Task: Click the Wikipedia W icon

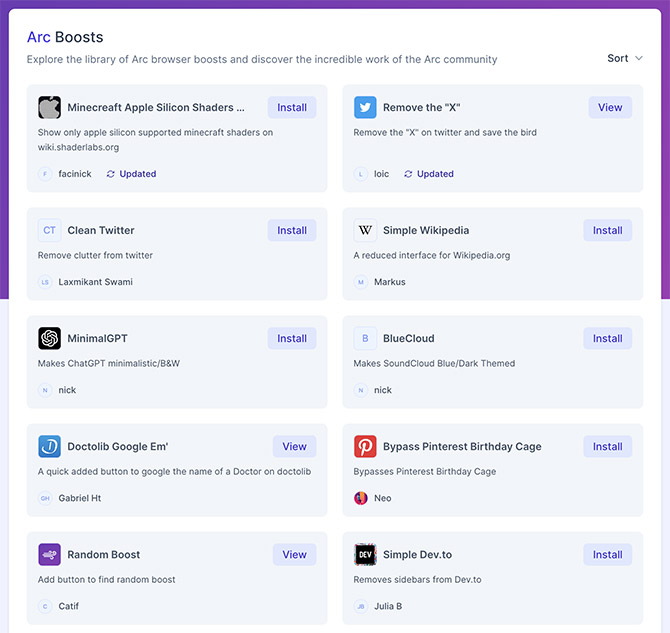Action: pos(365,230)
